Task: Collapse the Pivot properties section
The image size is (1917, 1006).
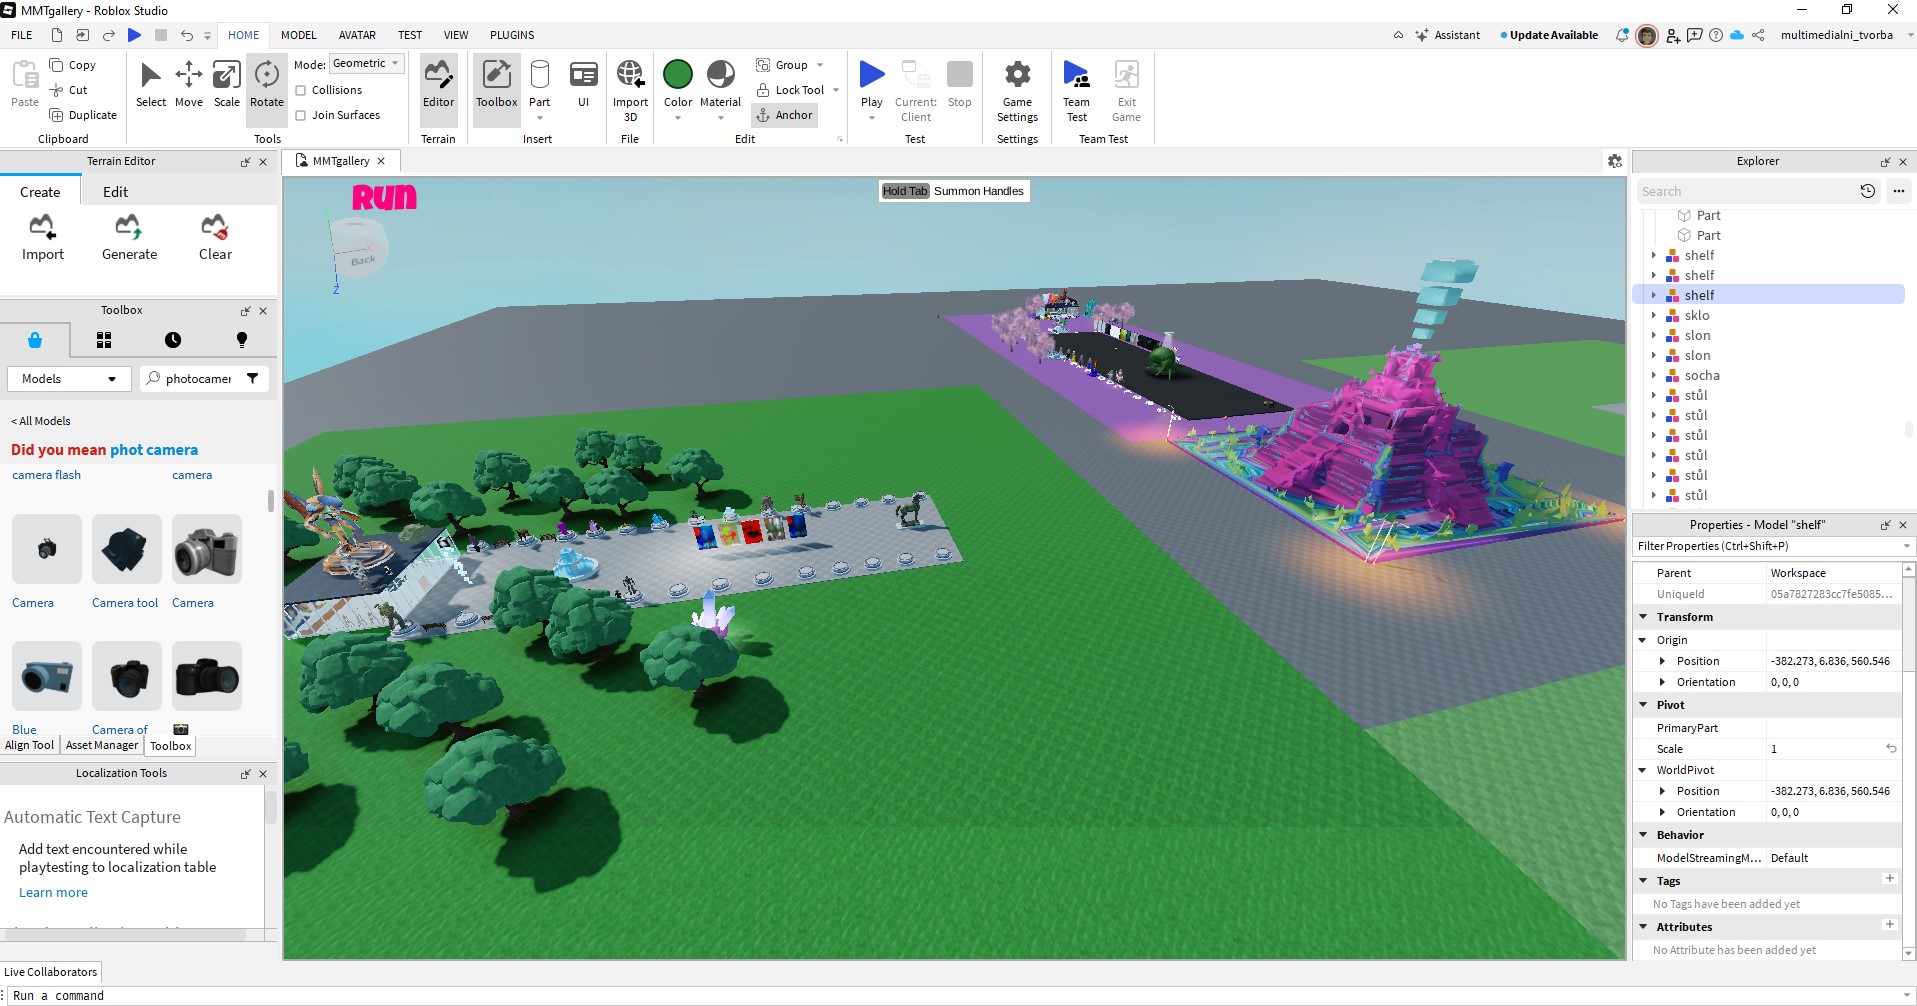Action: [1643, 705]
